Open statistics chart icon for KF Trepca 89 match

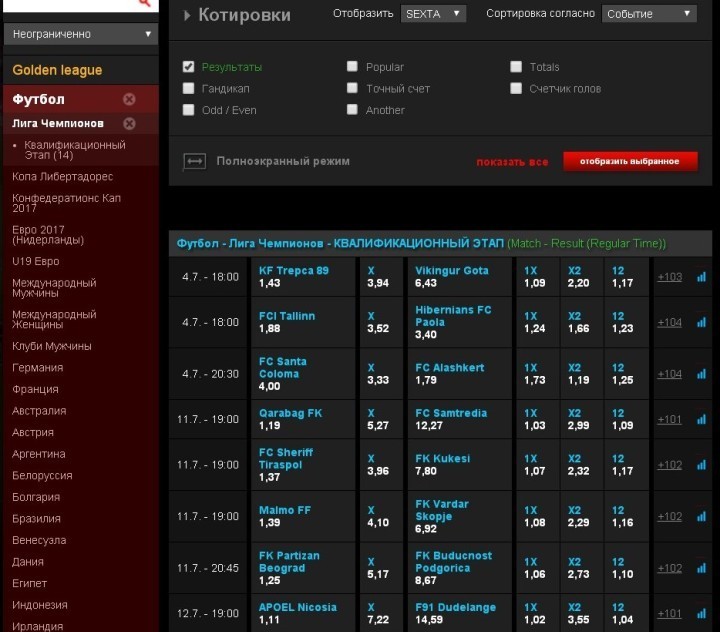click(701, 277)
